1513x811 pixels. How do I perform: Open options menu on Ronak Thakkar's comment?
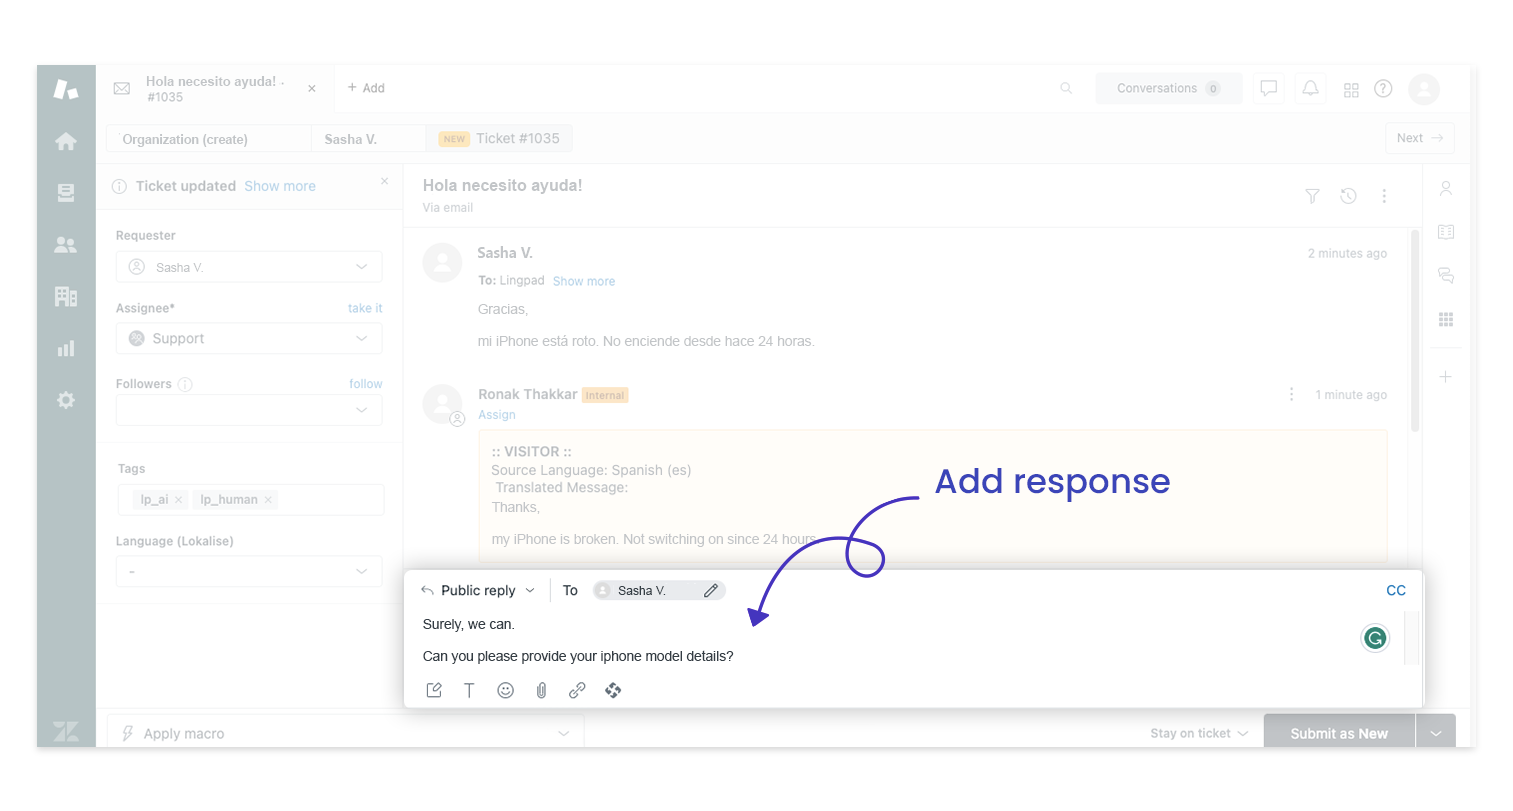click(x=1291, y=394)
